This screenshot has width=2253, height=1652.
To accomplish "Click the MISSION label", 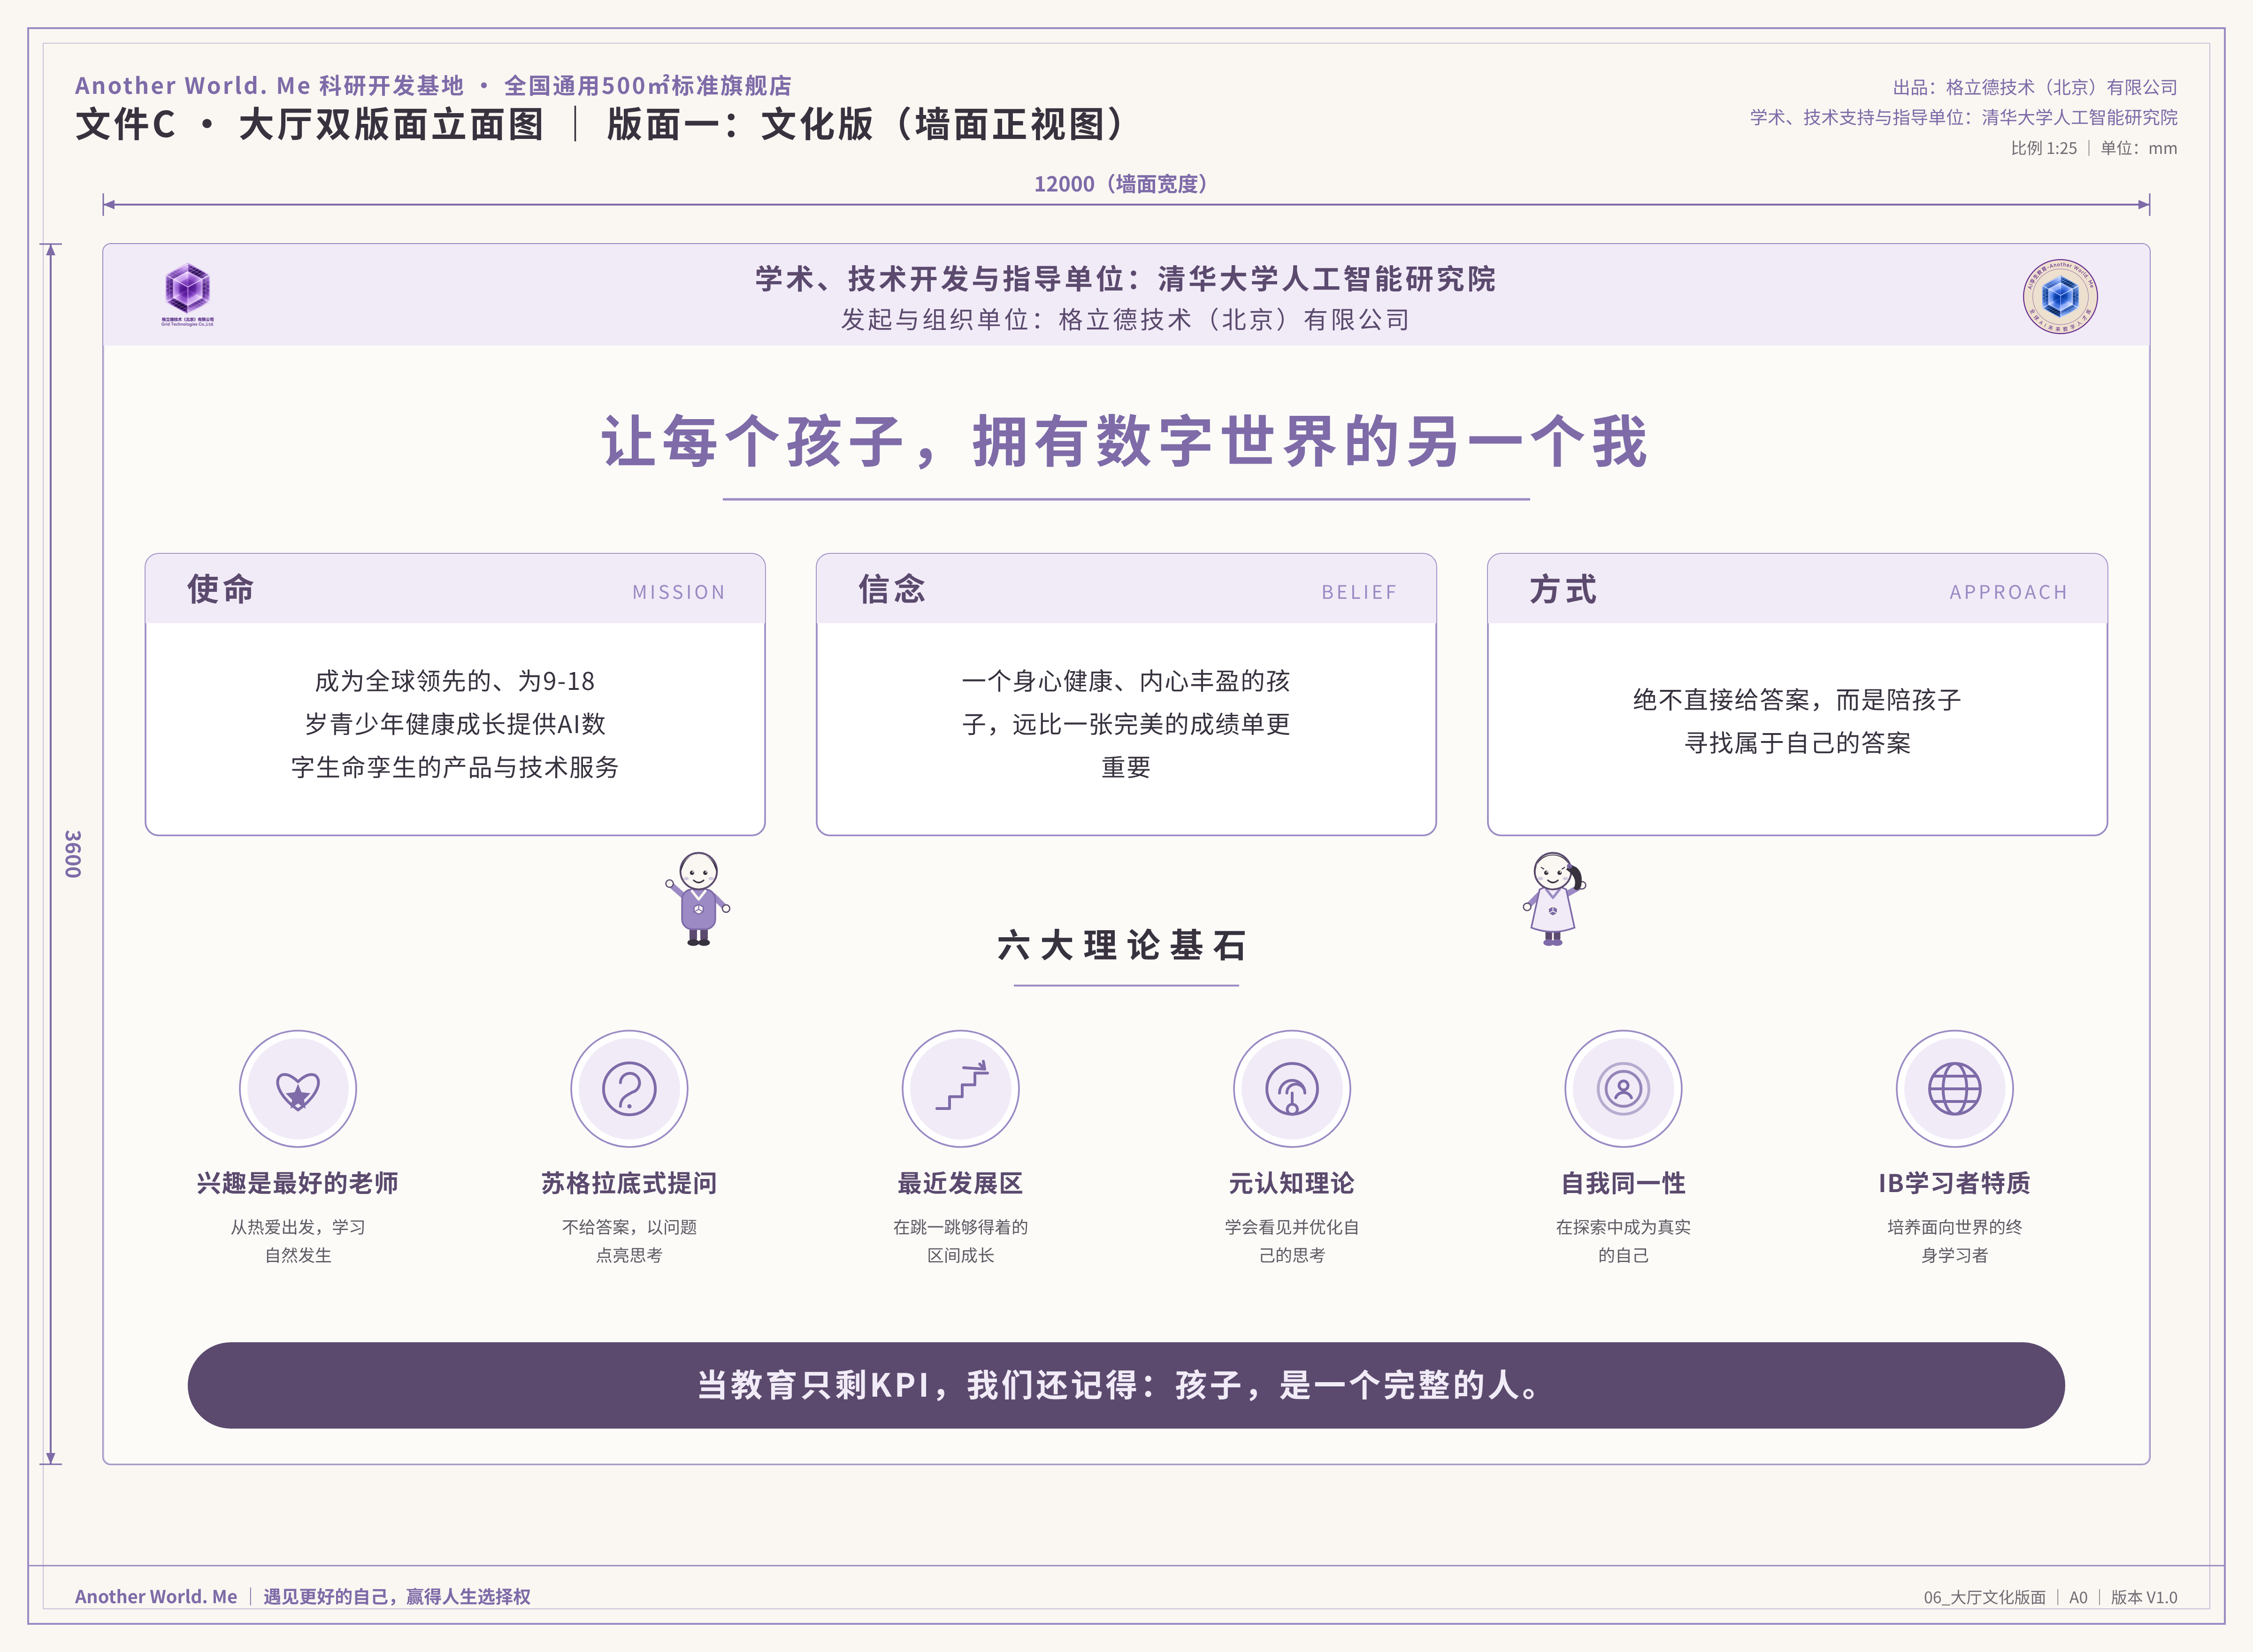I will 679,592.
